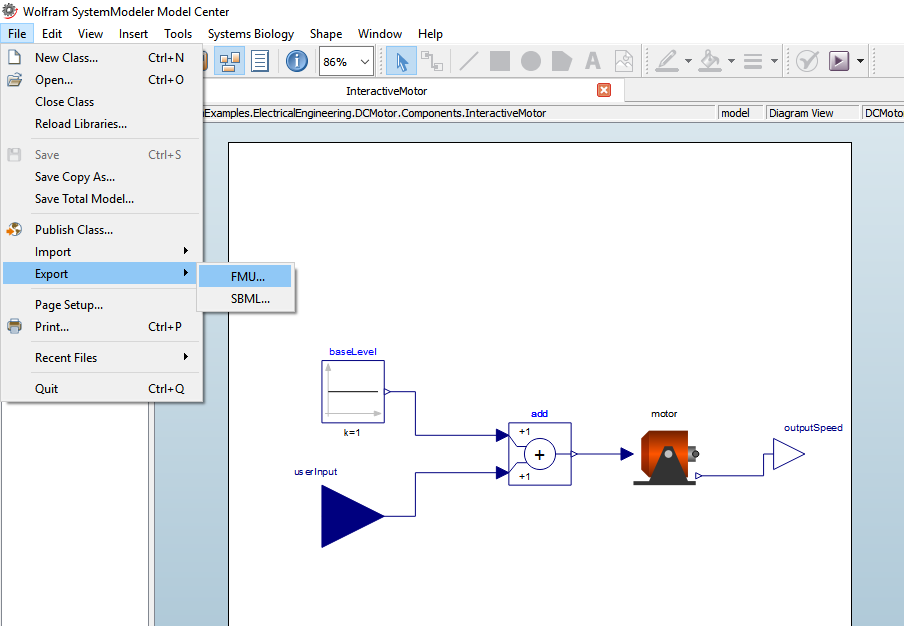904x626 pixels.
Task: Select the arrow selection tool
Action: pos(401,61)
